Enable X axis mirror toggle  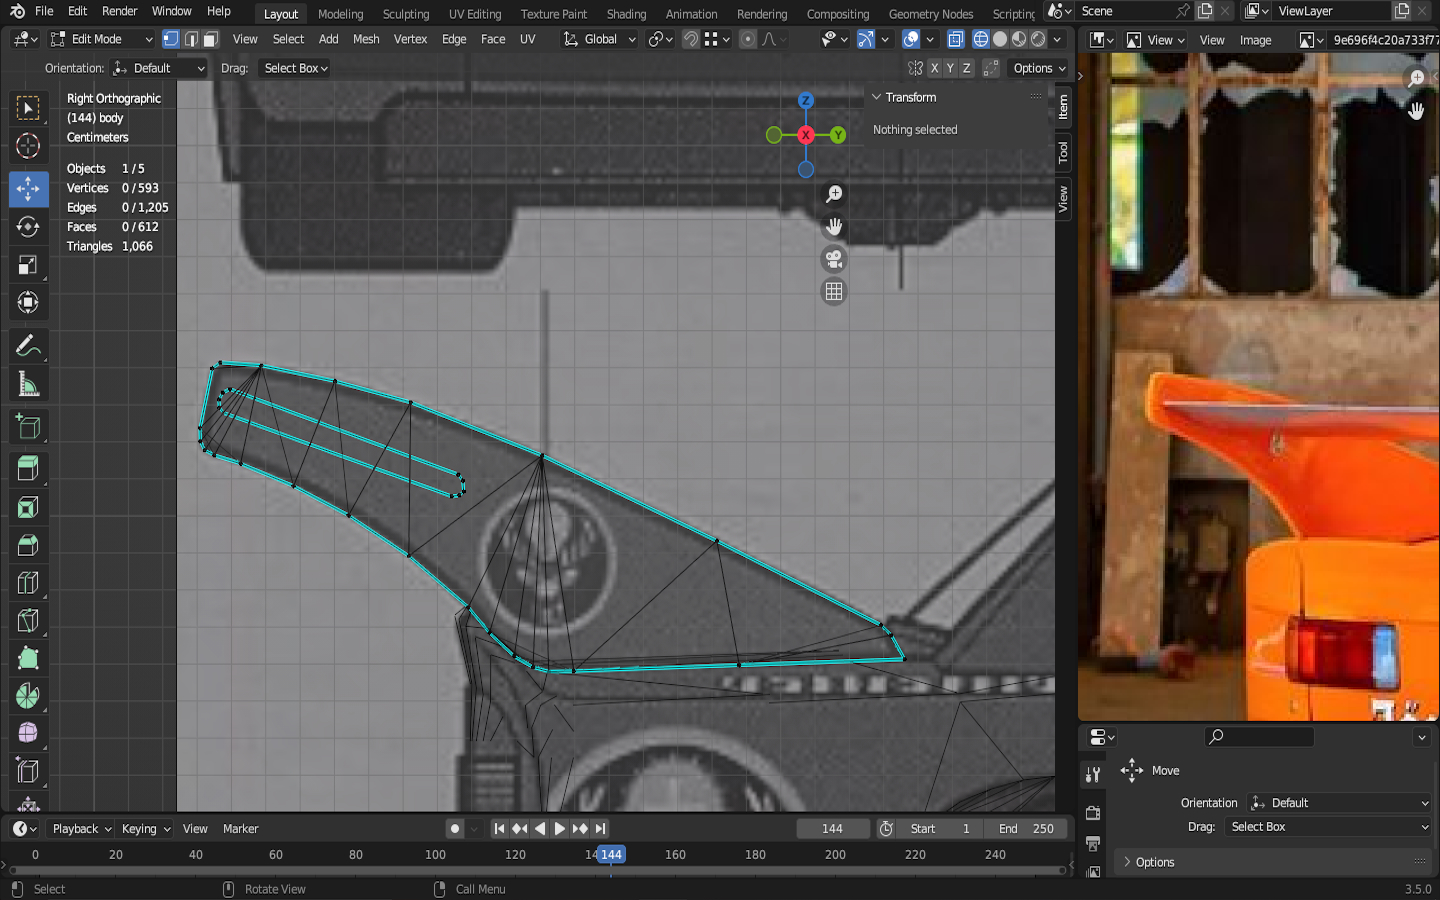[x=933, y=68]
